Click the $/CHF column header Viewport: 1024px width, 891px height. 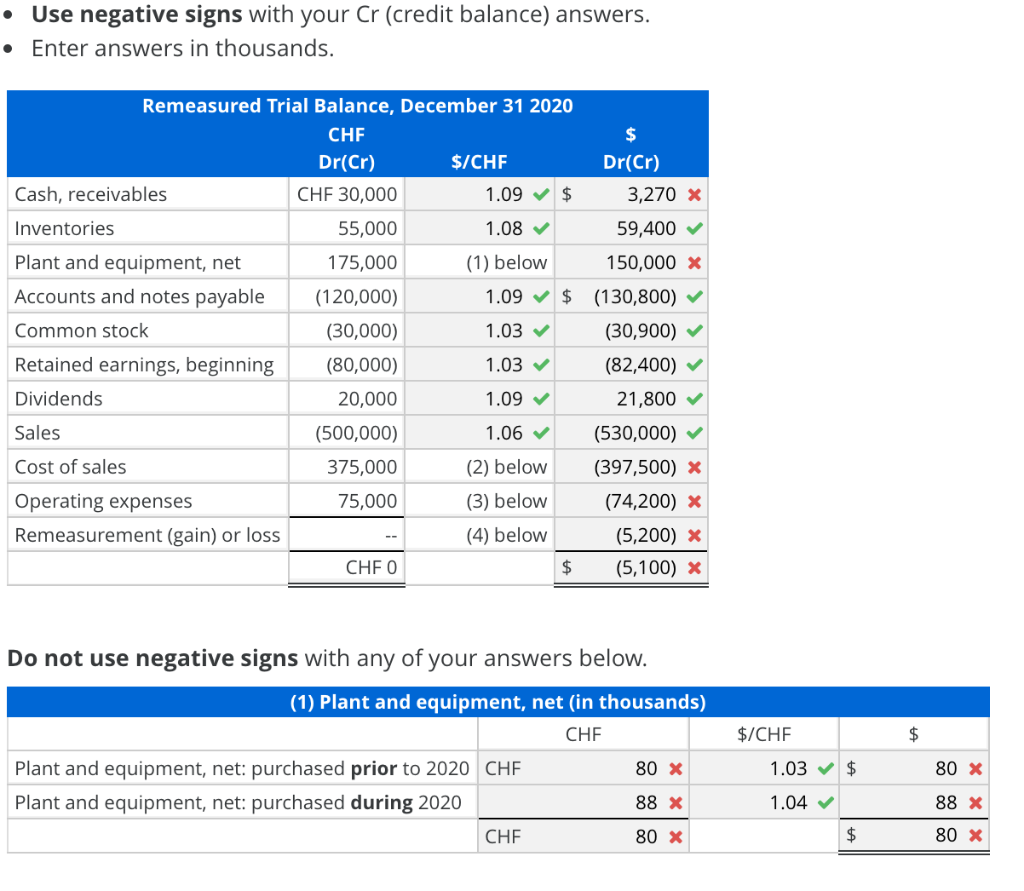(479, 161)
